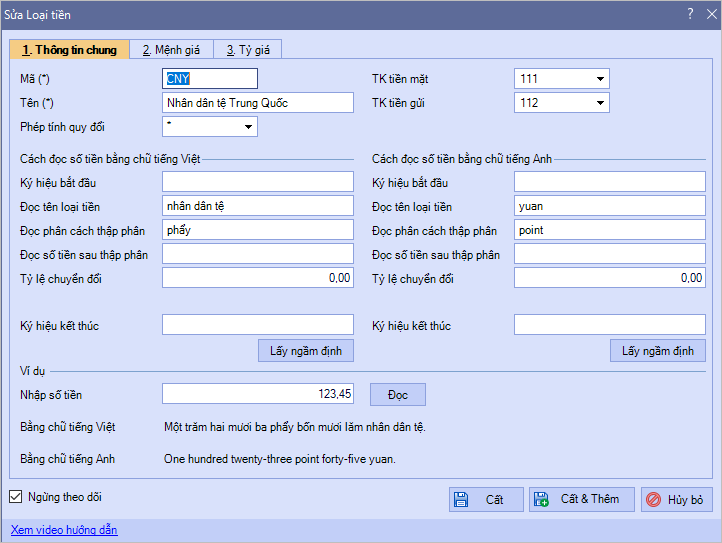This screenshot has width=722, height=543.
Task: Click the help question mark icon
Action: 689,14
